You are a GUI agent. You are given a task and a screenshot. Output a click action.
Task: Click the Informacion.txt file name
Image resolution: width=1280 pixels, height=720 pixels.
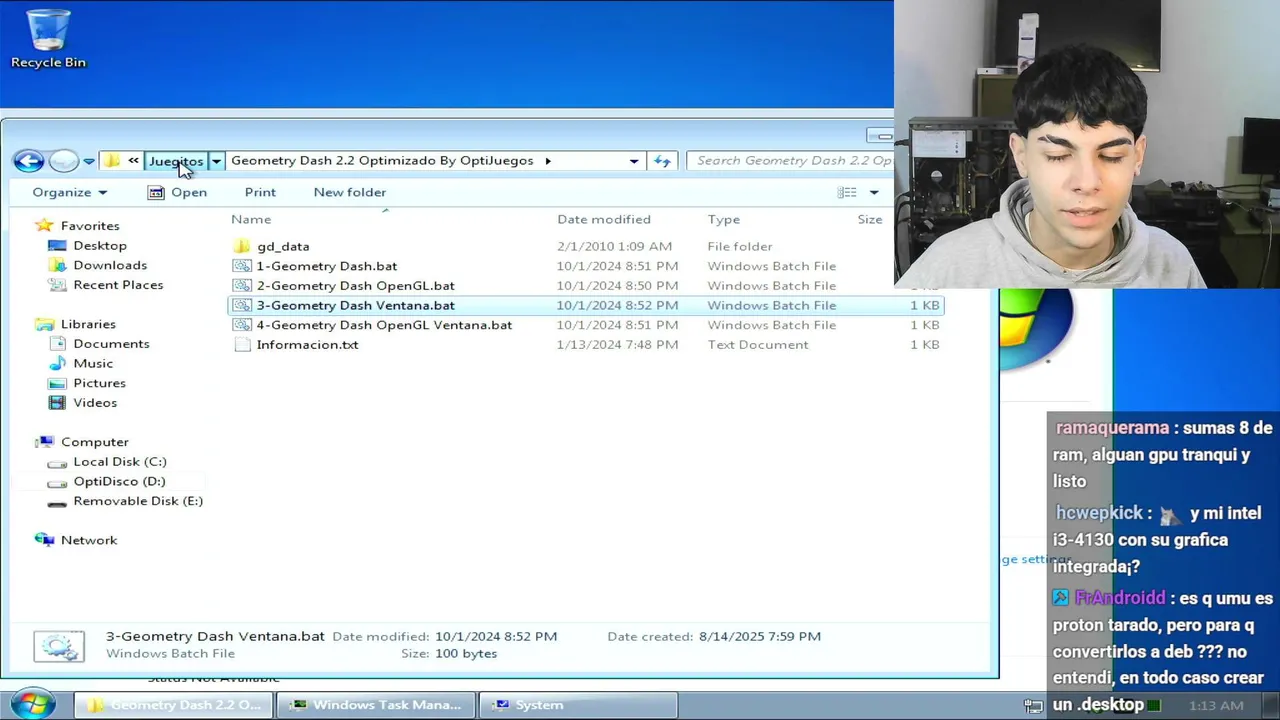[x=307, y=345]
